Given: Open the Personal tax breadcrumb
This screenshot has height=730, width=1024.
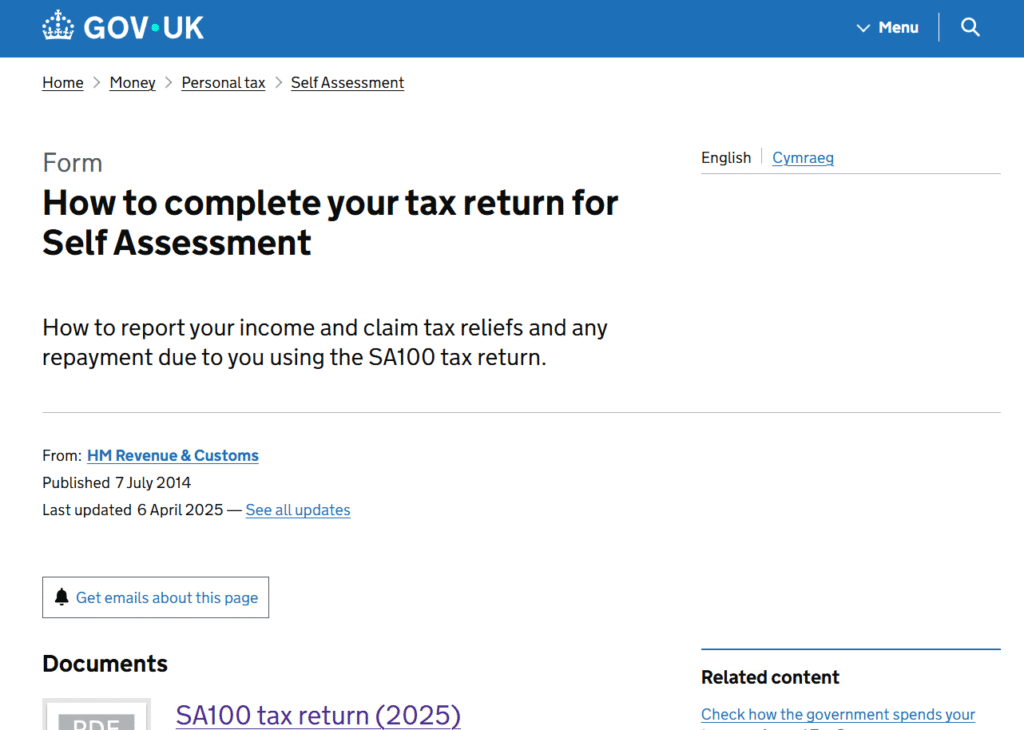Looking at the screenshot, I should (223, 83).
